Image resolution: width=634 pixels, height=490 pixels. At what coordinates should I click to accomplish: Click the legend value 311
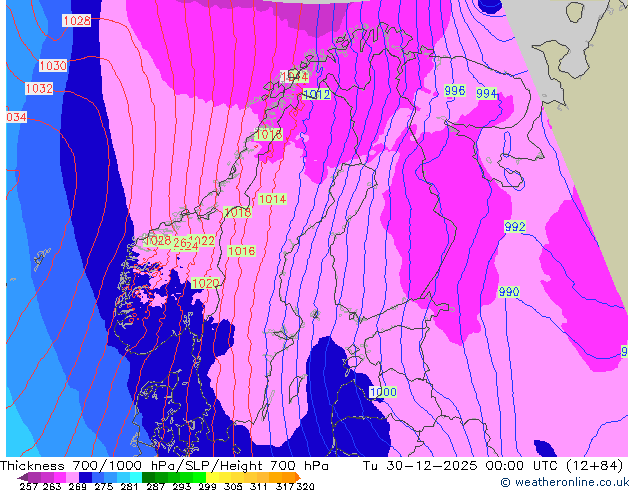coord(259,486)
